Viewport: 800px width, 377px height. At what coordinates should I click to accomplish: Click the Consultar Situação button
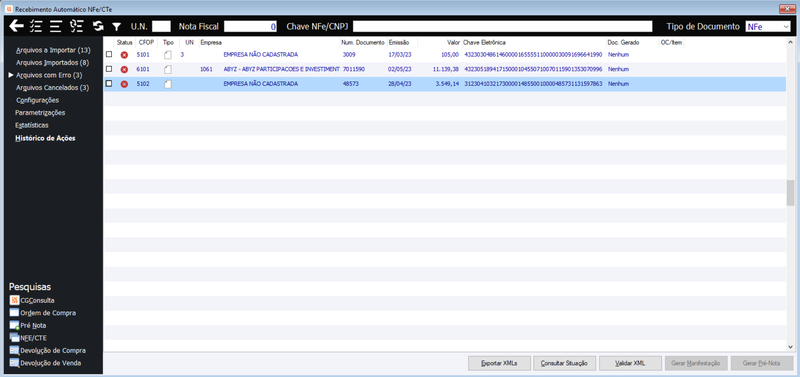[565, 363]
